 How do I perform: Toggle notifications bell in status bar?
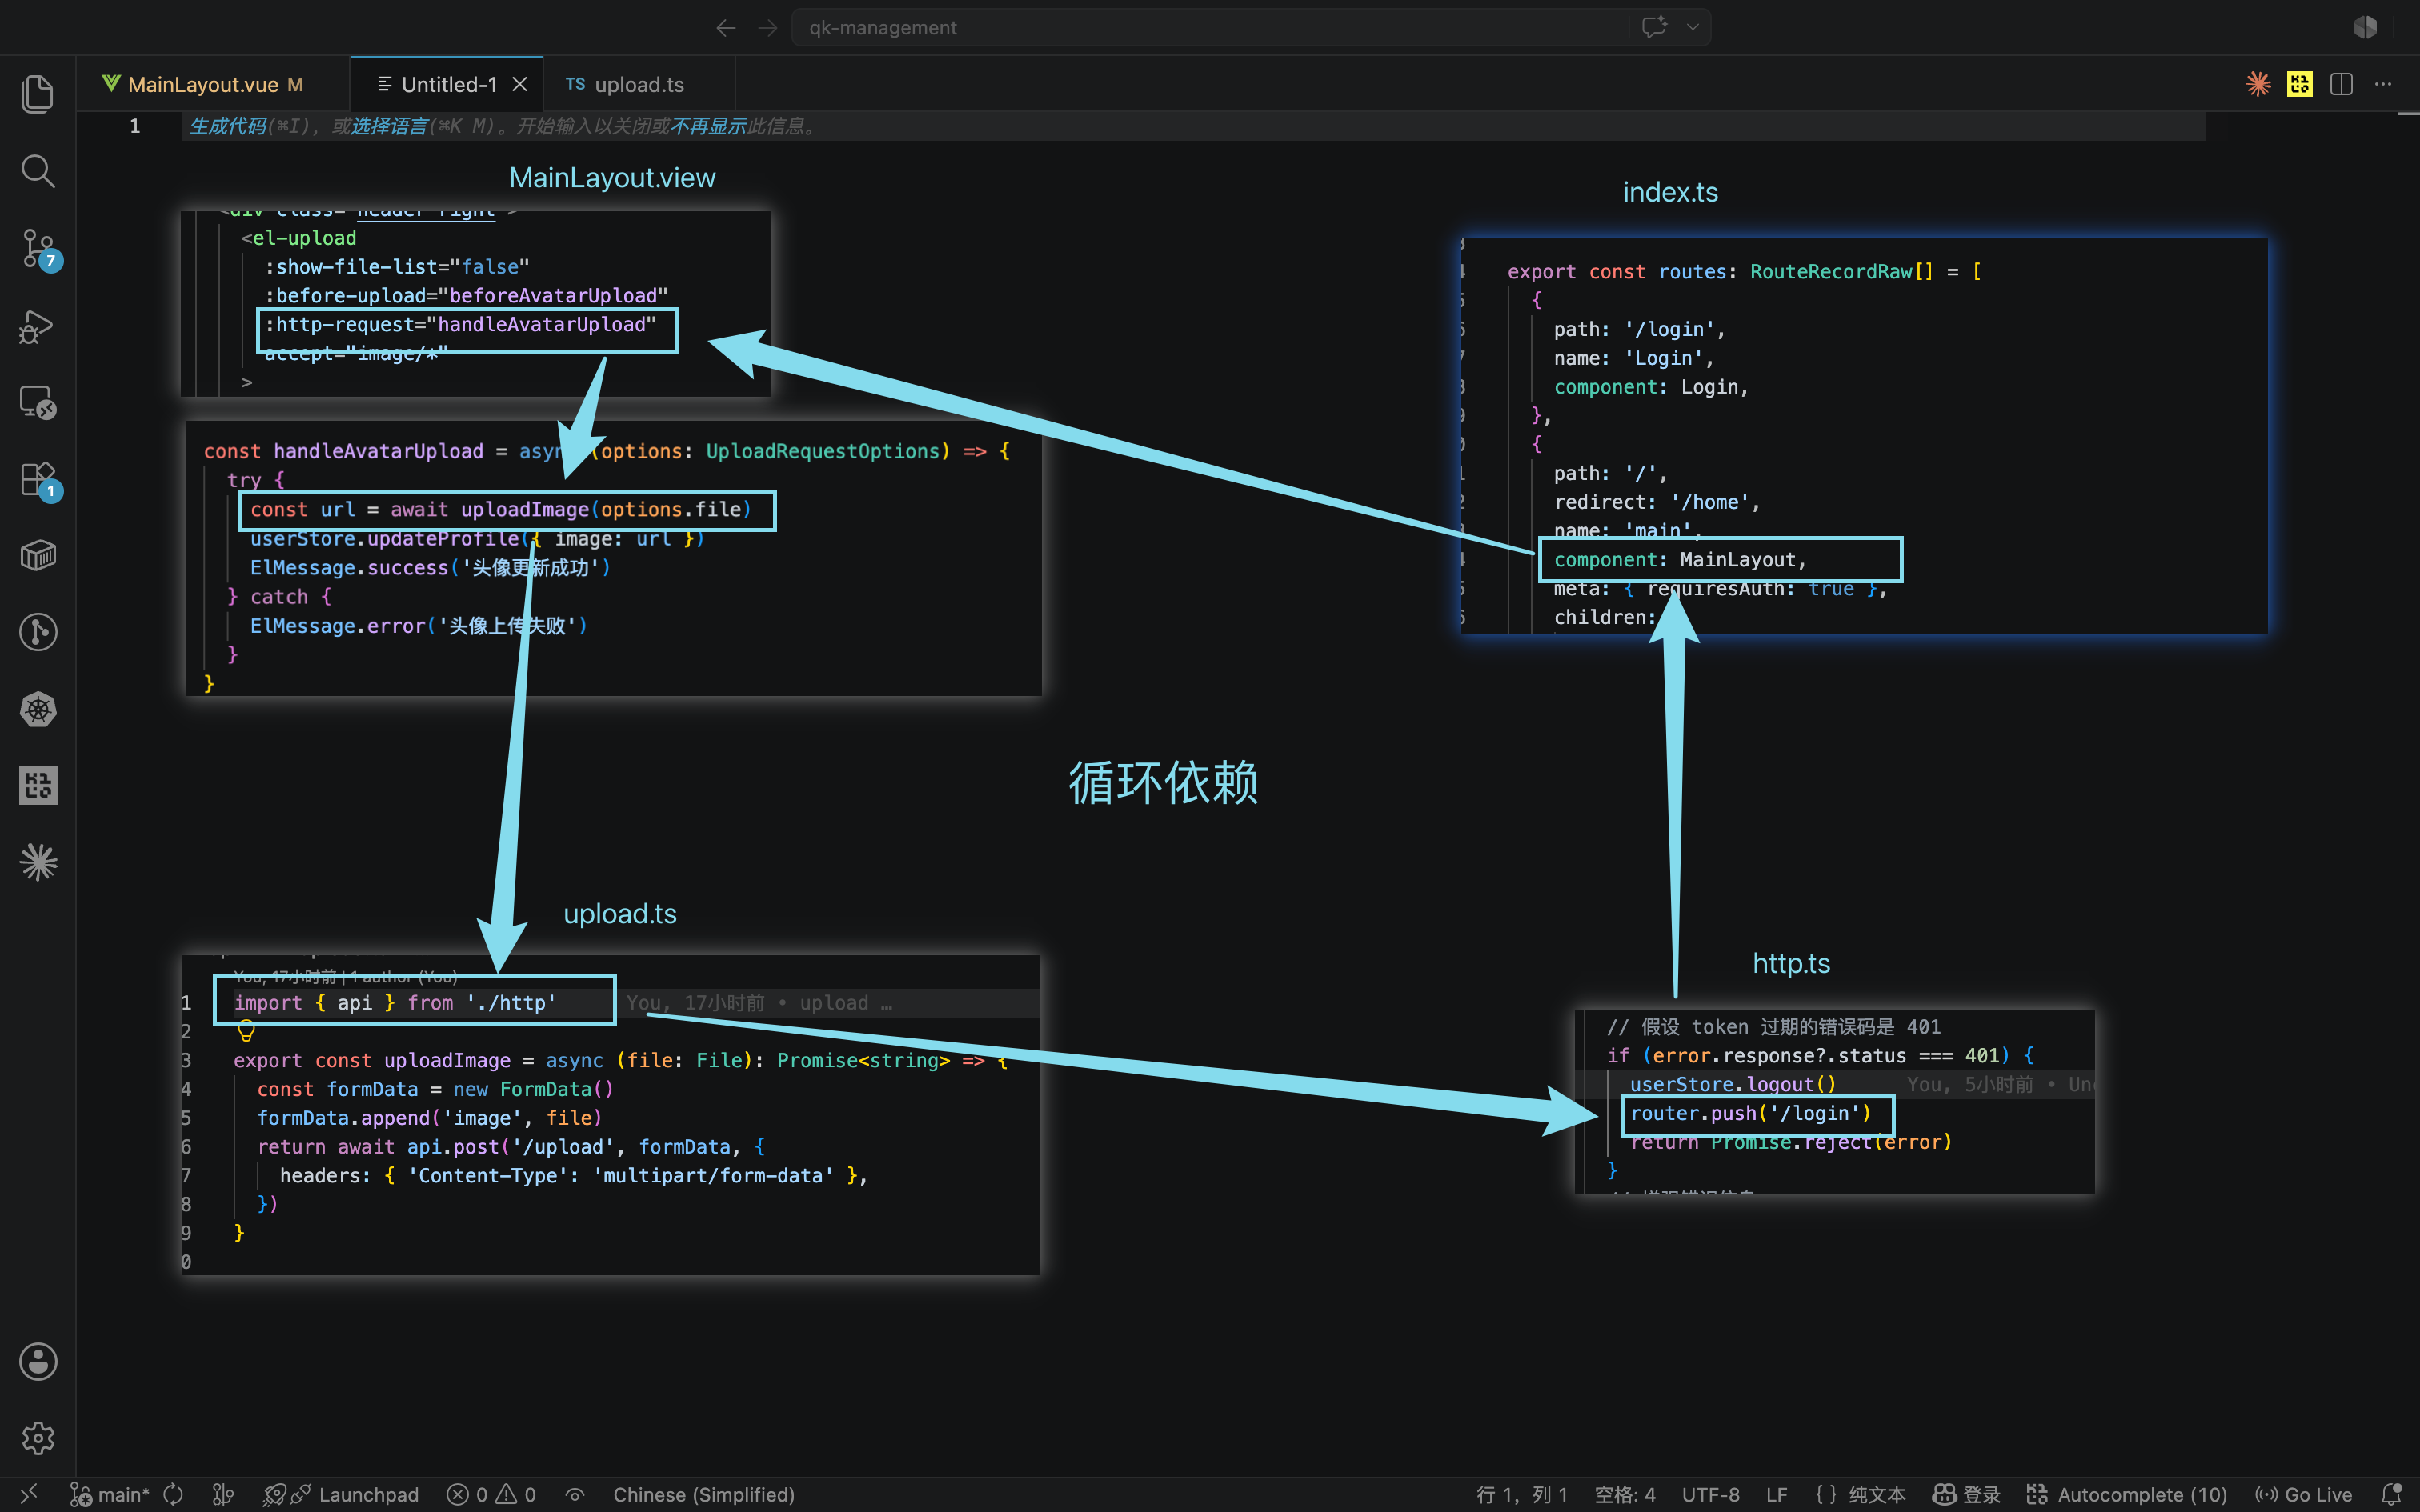(2391, 1494)
